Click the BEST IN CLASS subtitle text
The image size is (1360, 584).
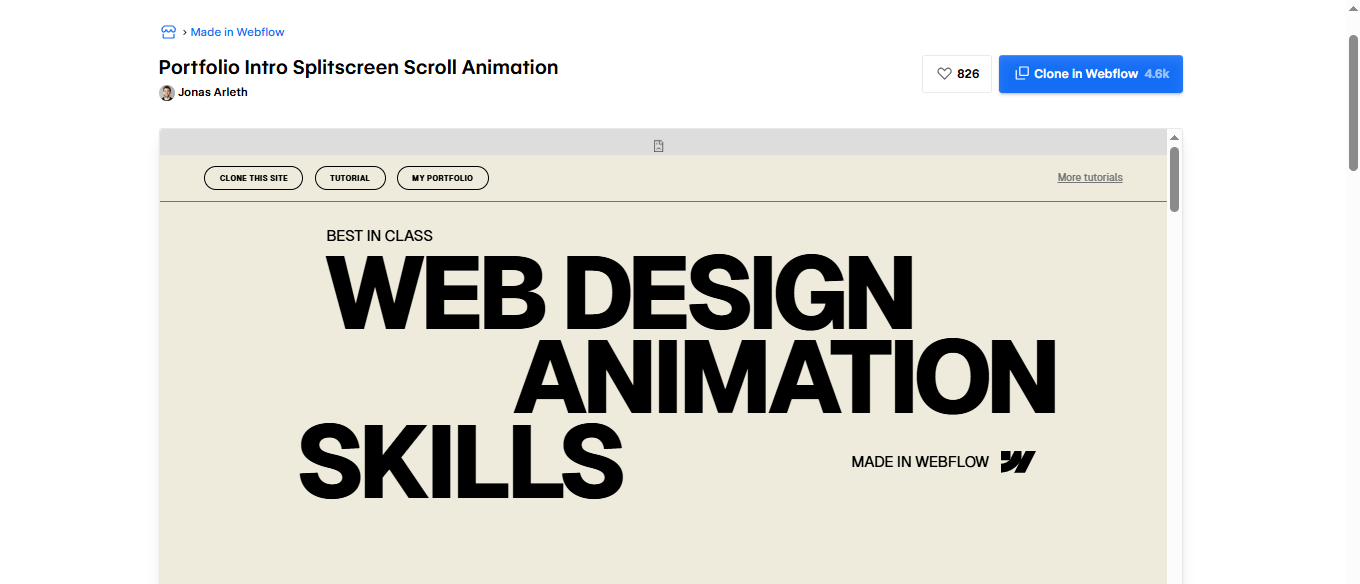coord(379,236)
